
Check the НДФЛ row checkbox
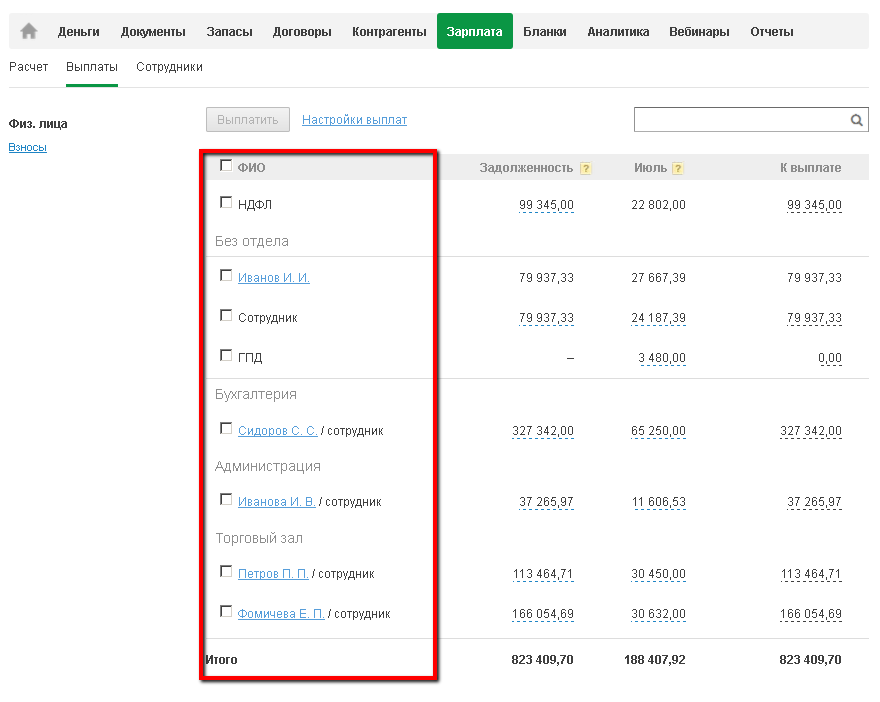pos(226,203)
